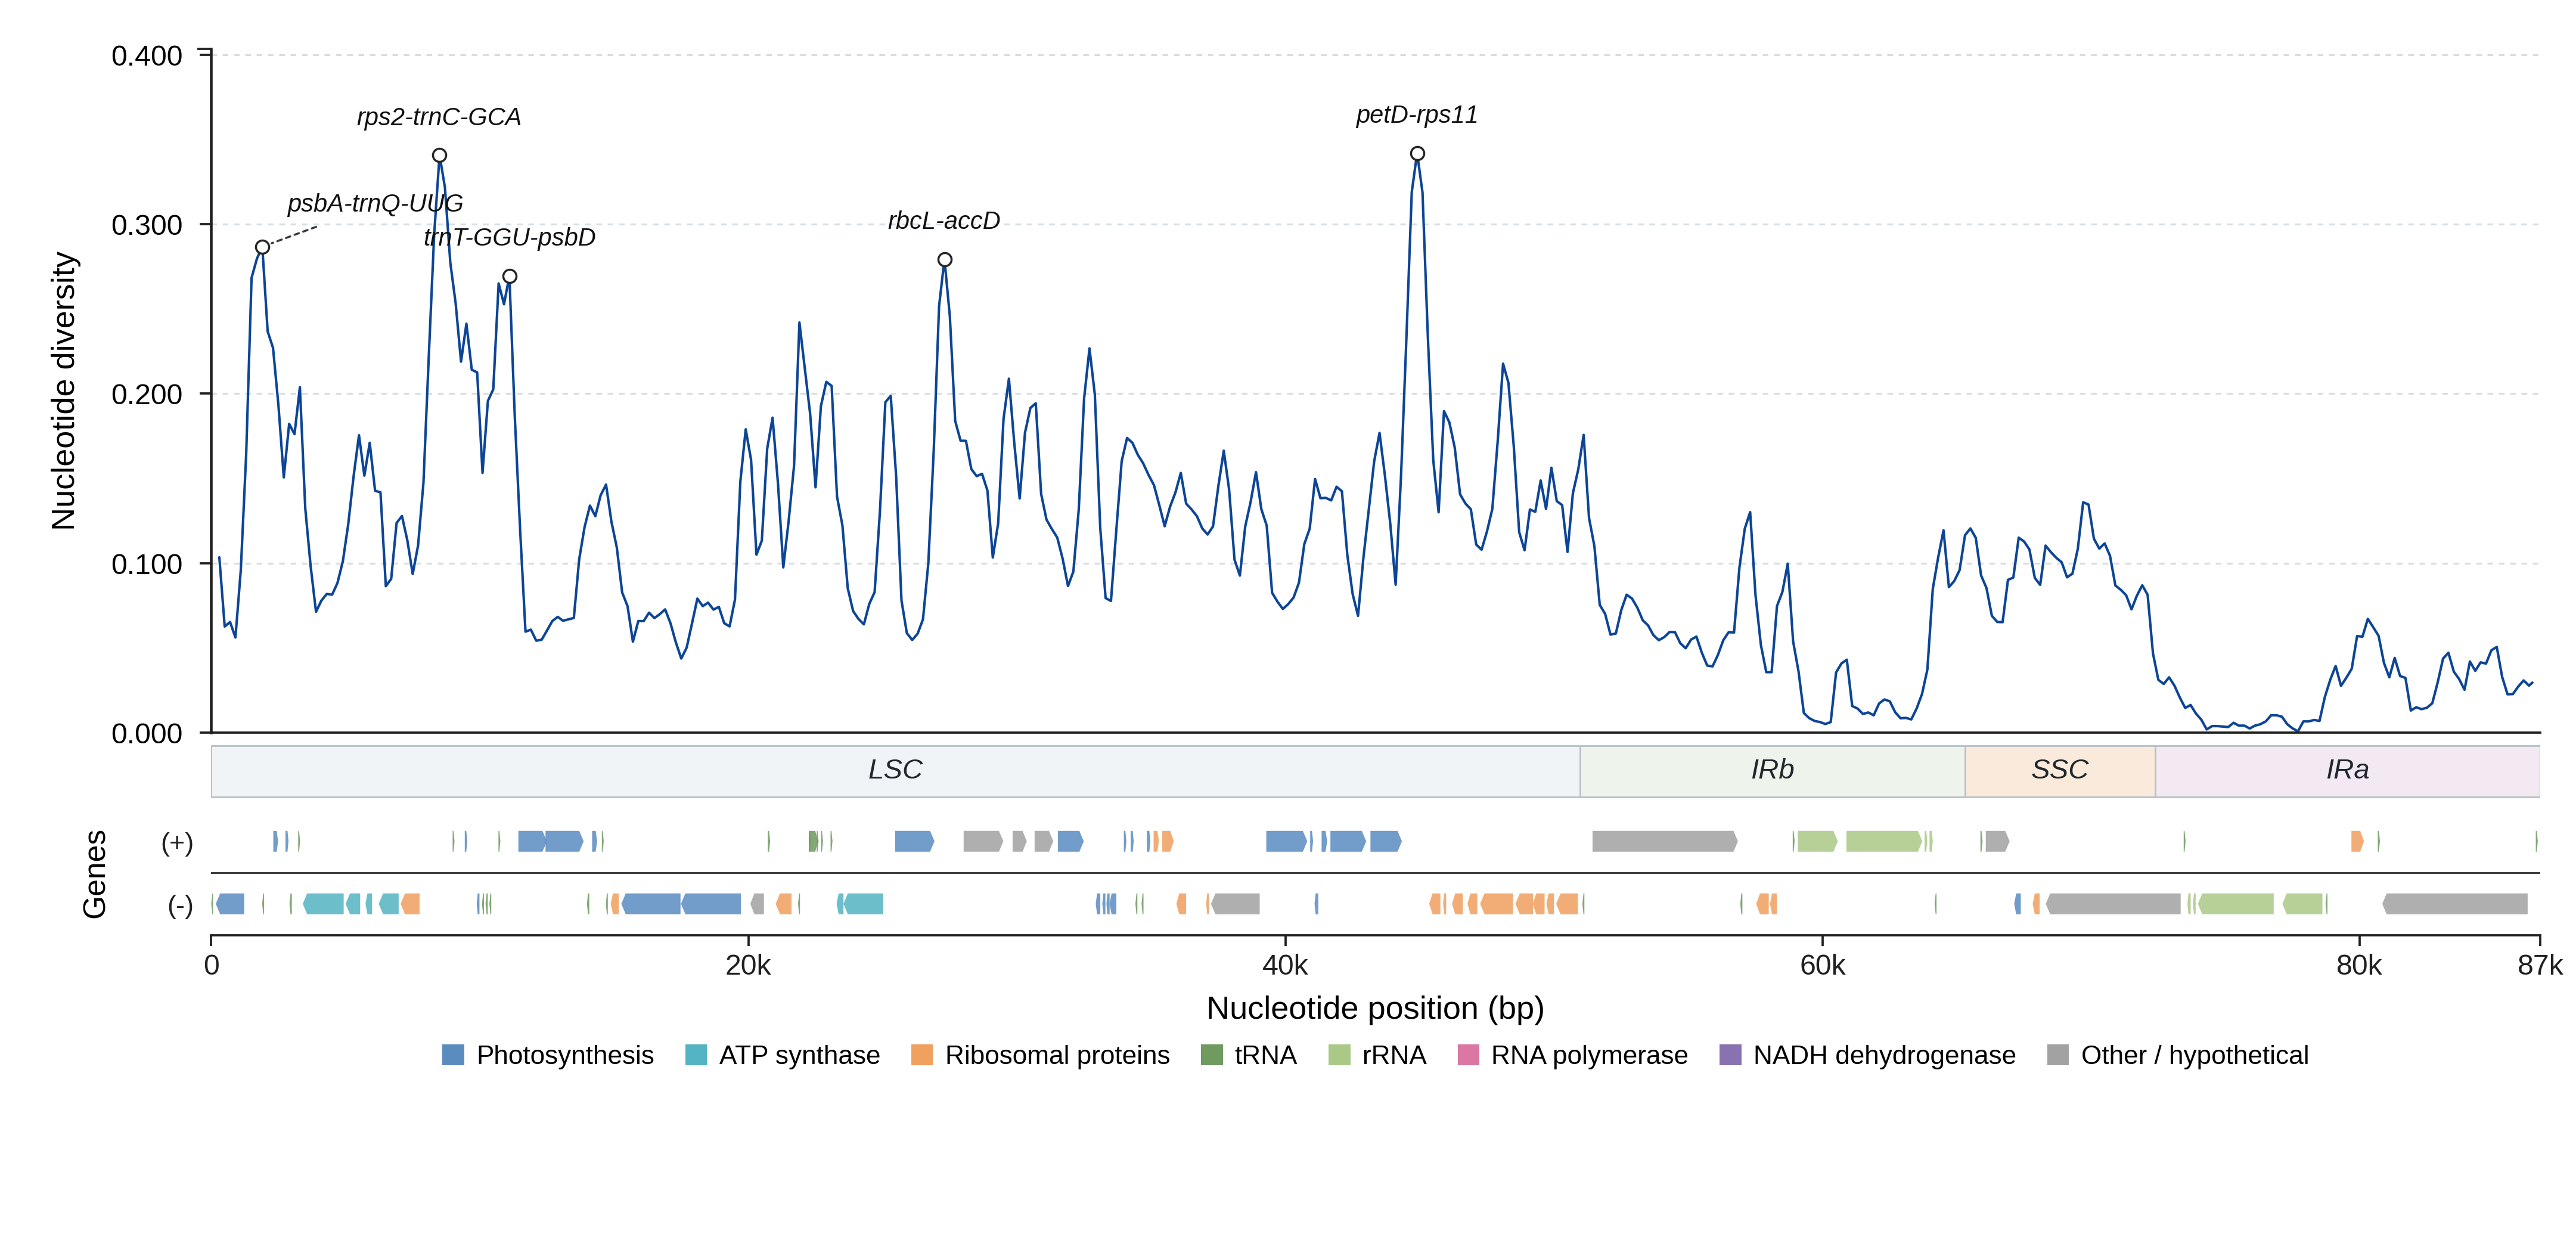Click the Other / hypothetical legend swatch
This screenshot has width=2576, height=1253.
point(2058,1055)
